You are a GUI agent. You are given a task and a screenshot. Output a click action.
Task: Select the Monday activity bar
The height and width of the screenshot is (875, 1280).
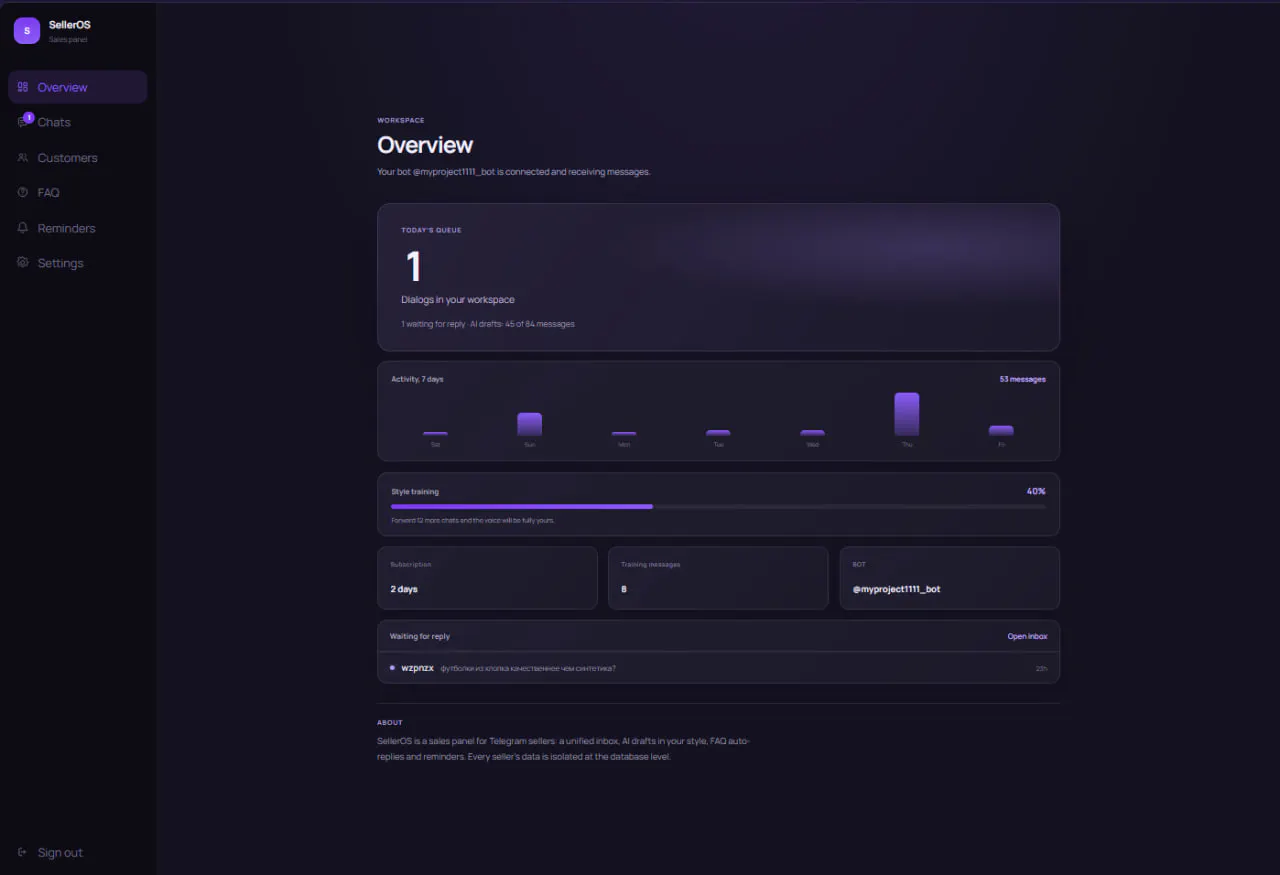[624, 433]
